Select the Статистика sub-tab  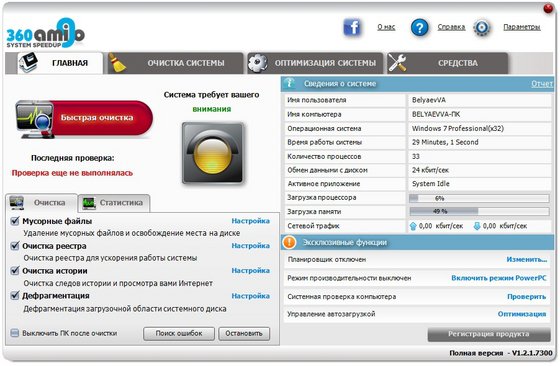coord(114,203)
